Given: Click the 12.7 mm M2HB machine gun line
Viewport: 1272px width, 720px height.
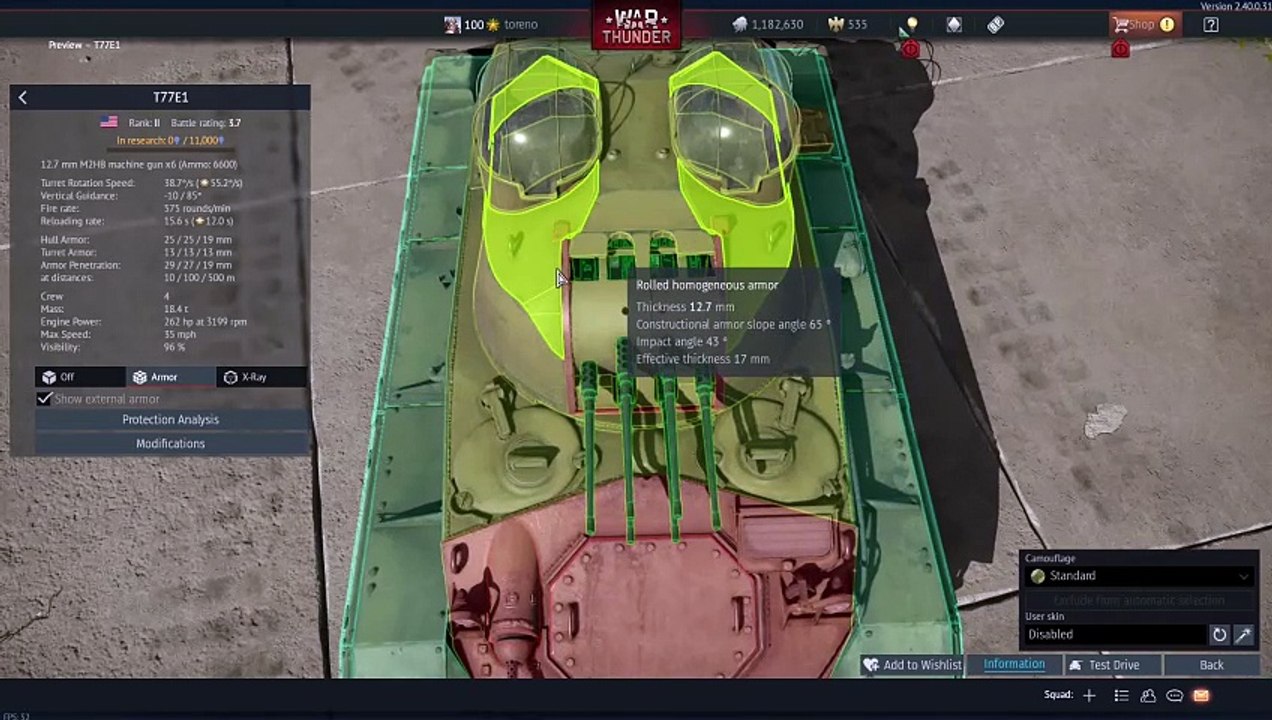Looking at the screenshot, I should pos(139,164).
